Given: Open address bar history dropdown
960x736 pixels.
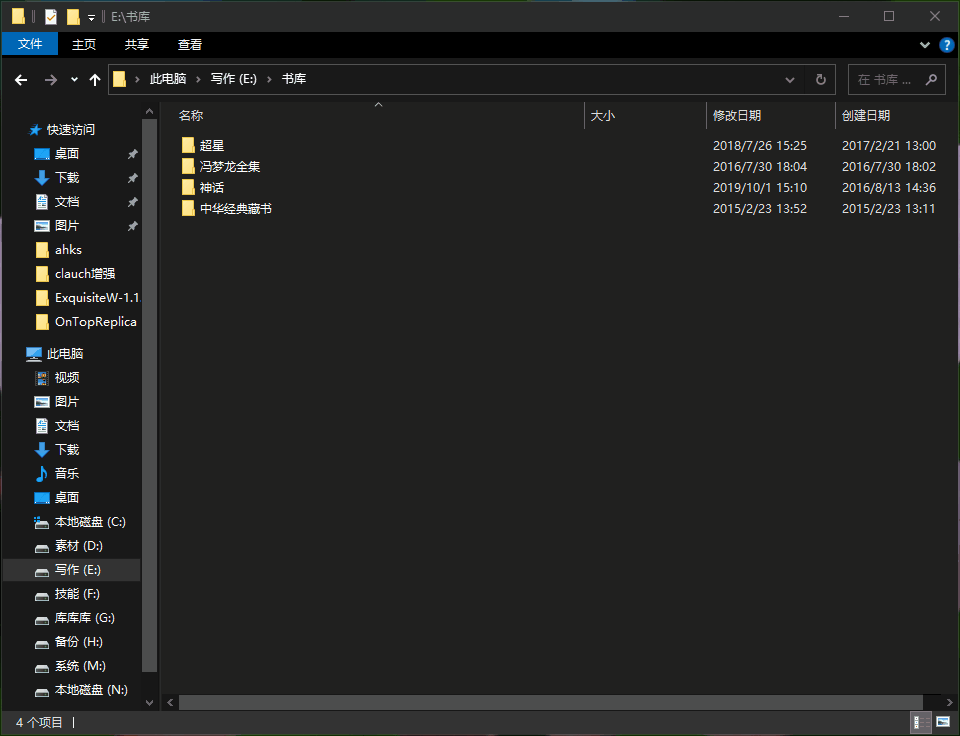Looking at the screenshot, I should pyautogui.click(x=790, y=80).
